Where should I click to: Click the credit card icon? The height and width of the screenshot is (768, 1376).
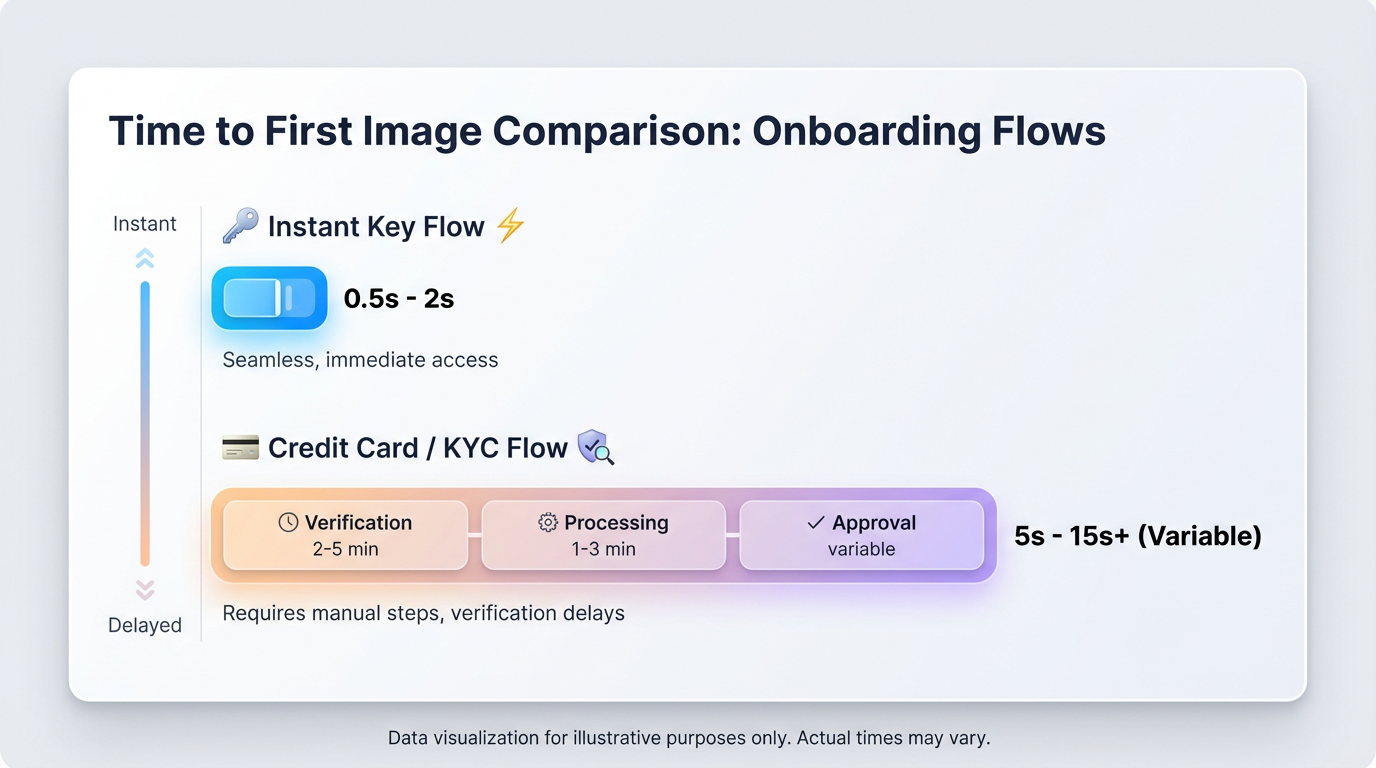[240, 448]
